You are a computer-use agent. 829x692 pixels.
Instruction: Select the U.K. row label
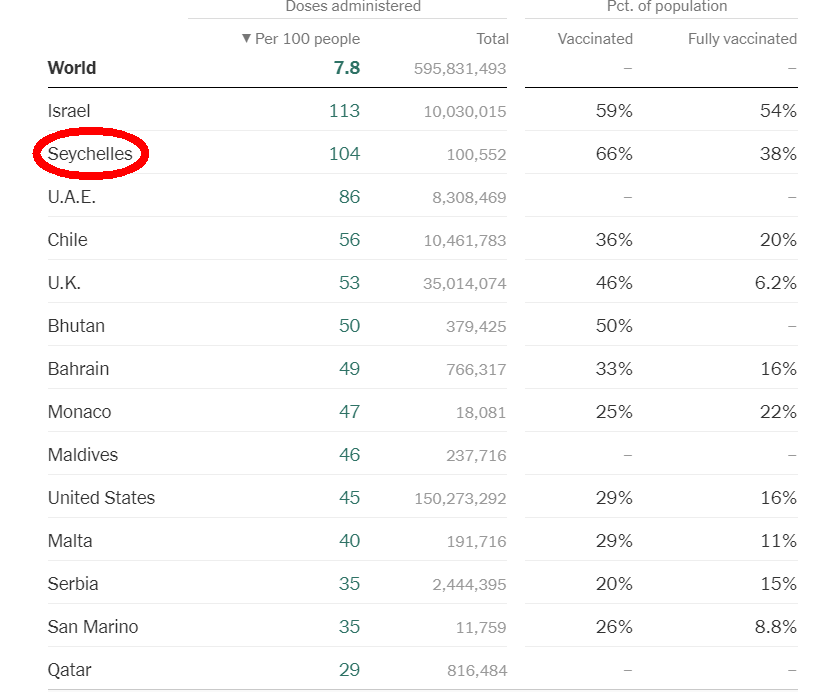64,283
